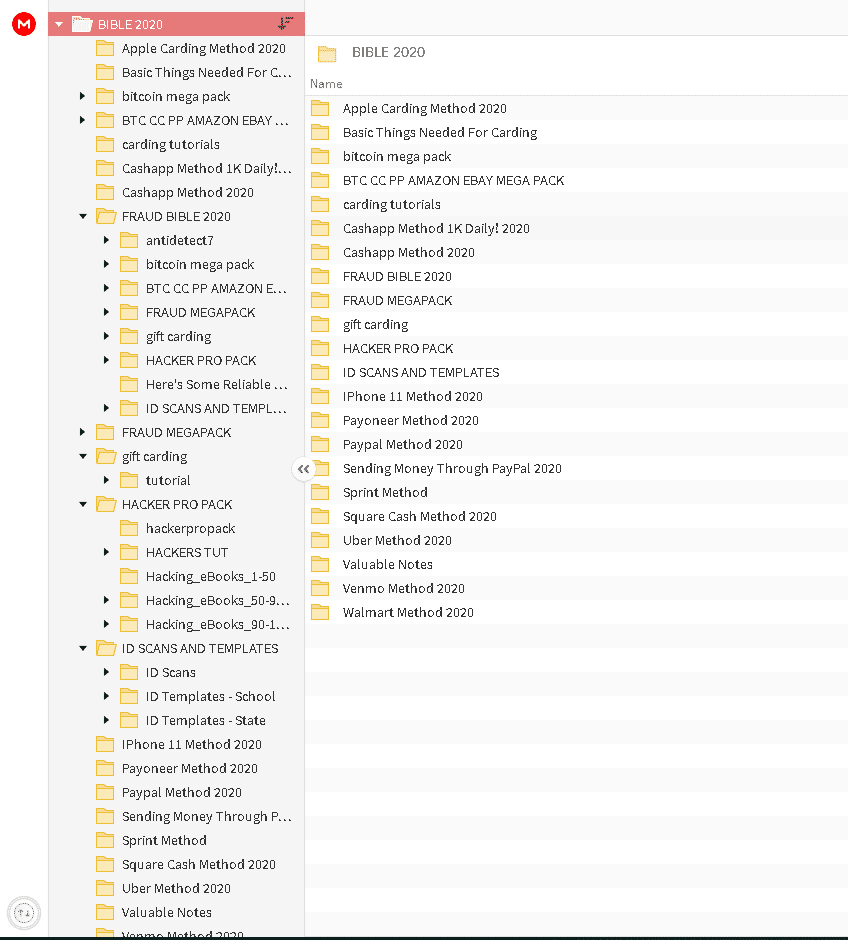Expand the tutorial subfolder arrow
Image resolution: width=848 pixels, height=940 pixels.
(106, 480)
